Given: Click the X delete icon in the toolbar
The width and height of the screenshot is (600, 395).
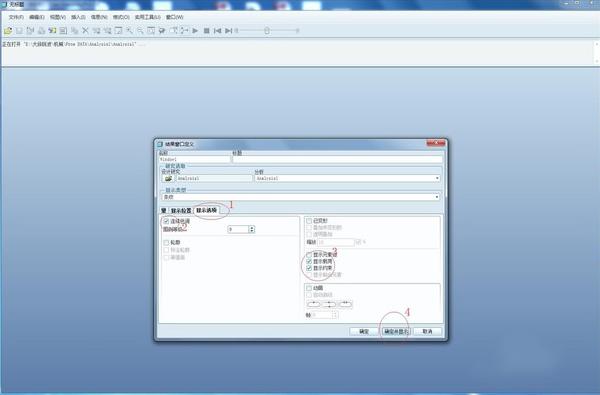Looking at the screenshot, I should pos(85,31).
